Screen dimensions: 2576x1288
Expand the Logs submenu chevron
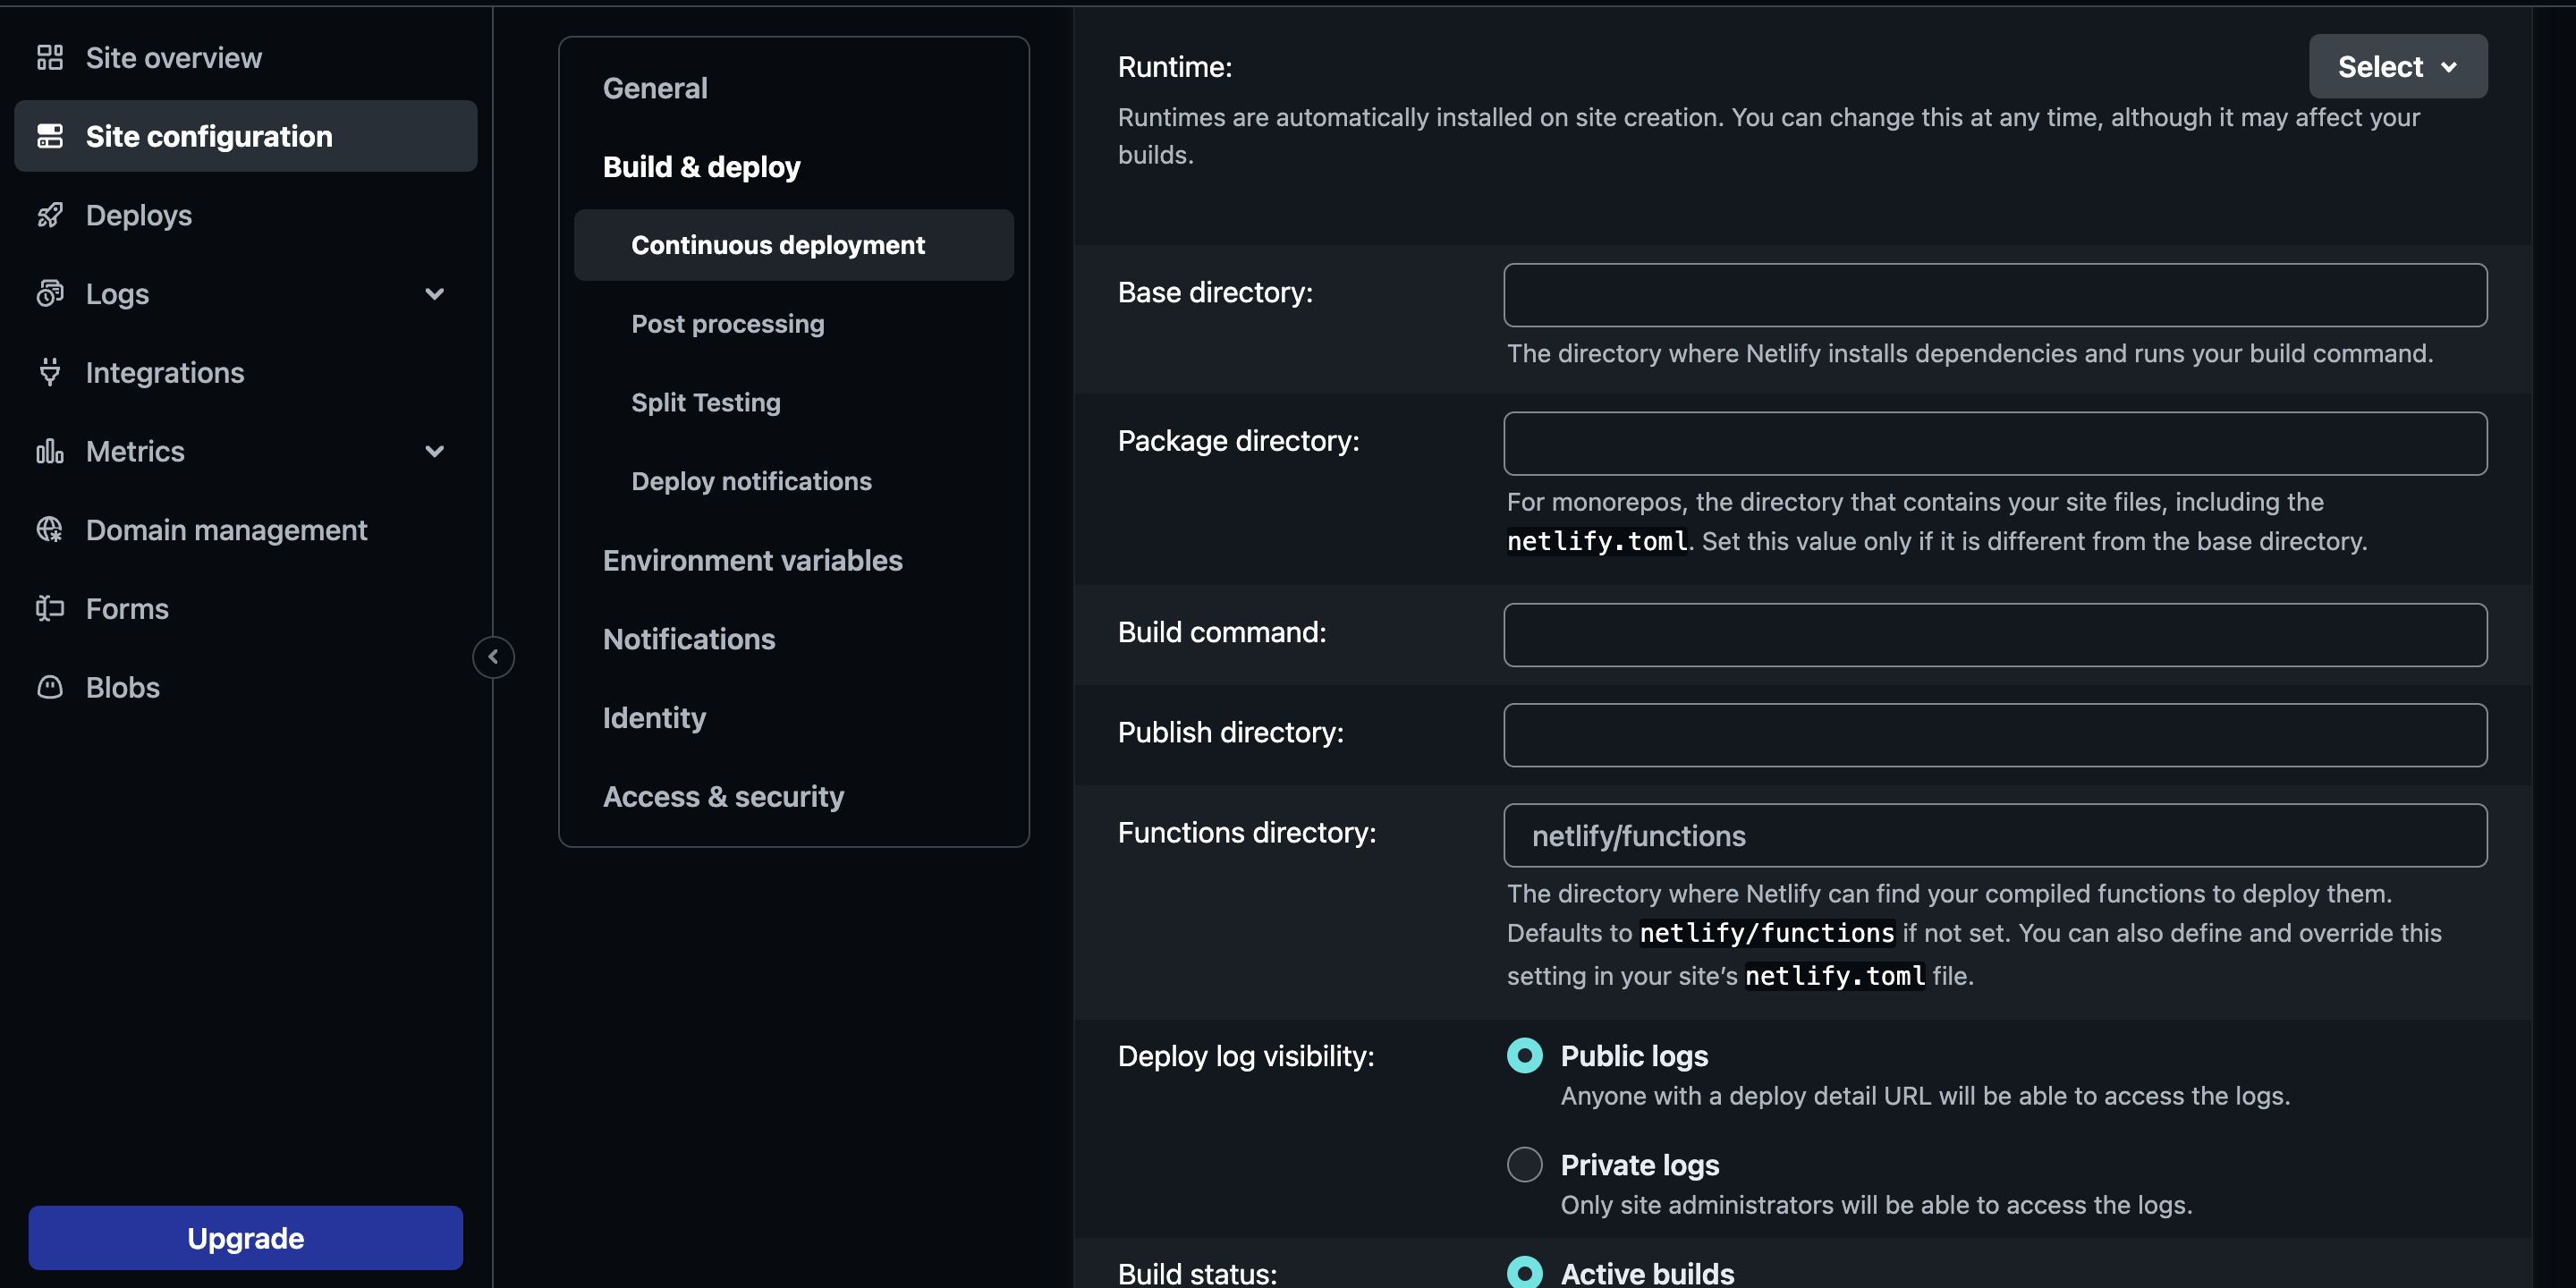434,294
